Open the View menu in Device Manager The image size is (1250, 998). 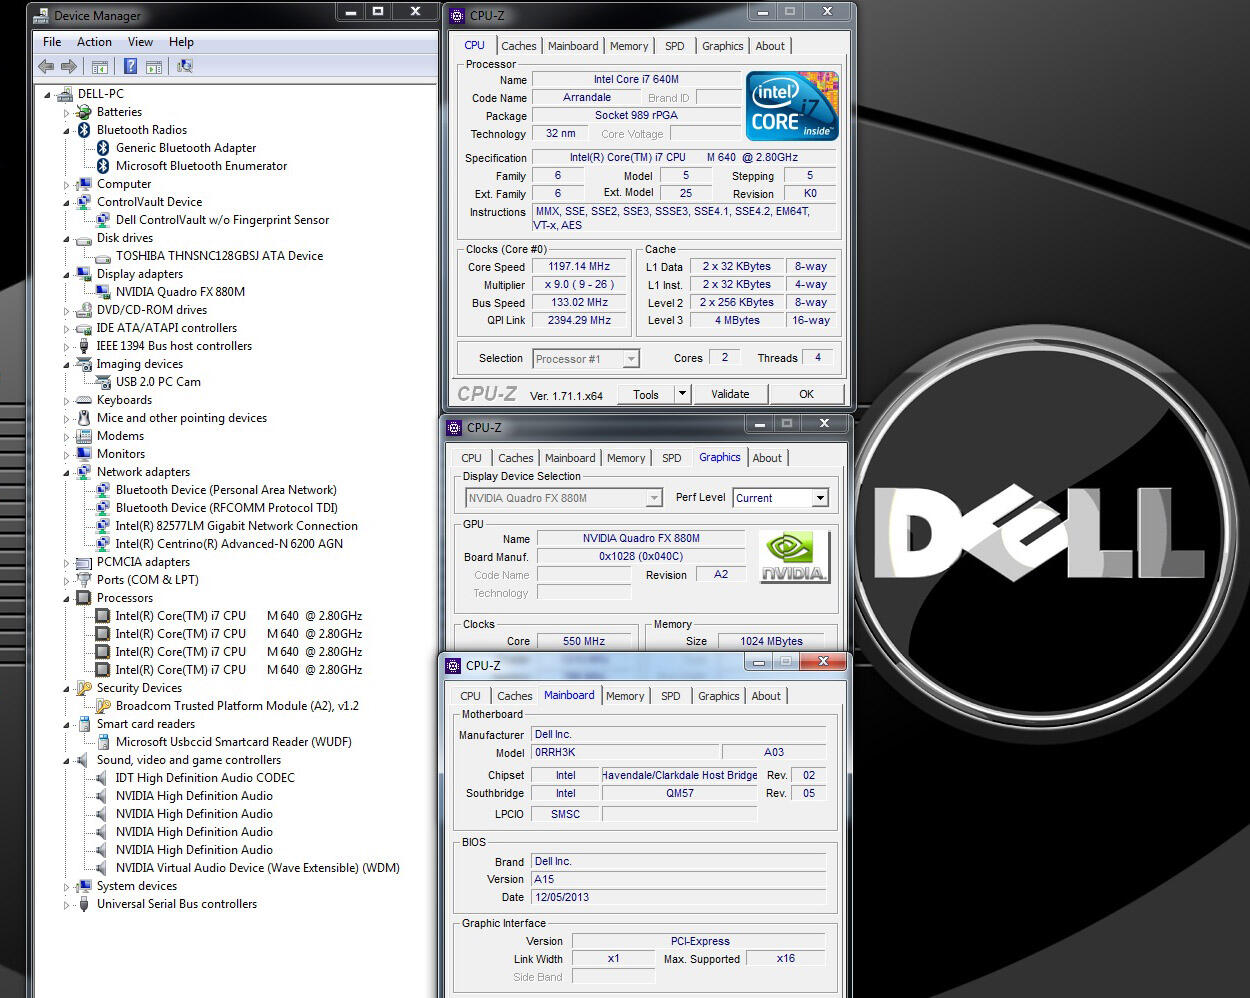click(x=140, y=42)
